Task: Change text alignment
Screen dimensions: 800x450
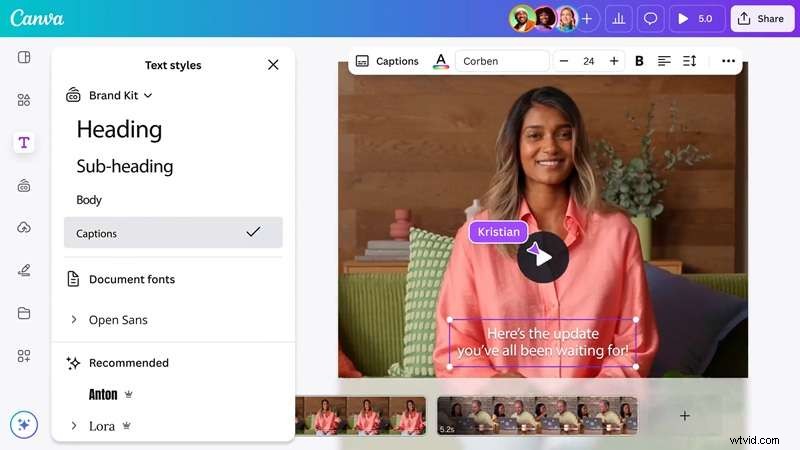Action: [x=664, y=61]
